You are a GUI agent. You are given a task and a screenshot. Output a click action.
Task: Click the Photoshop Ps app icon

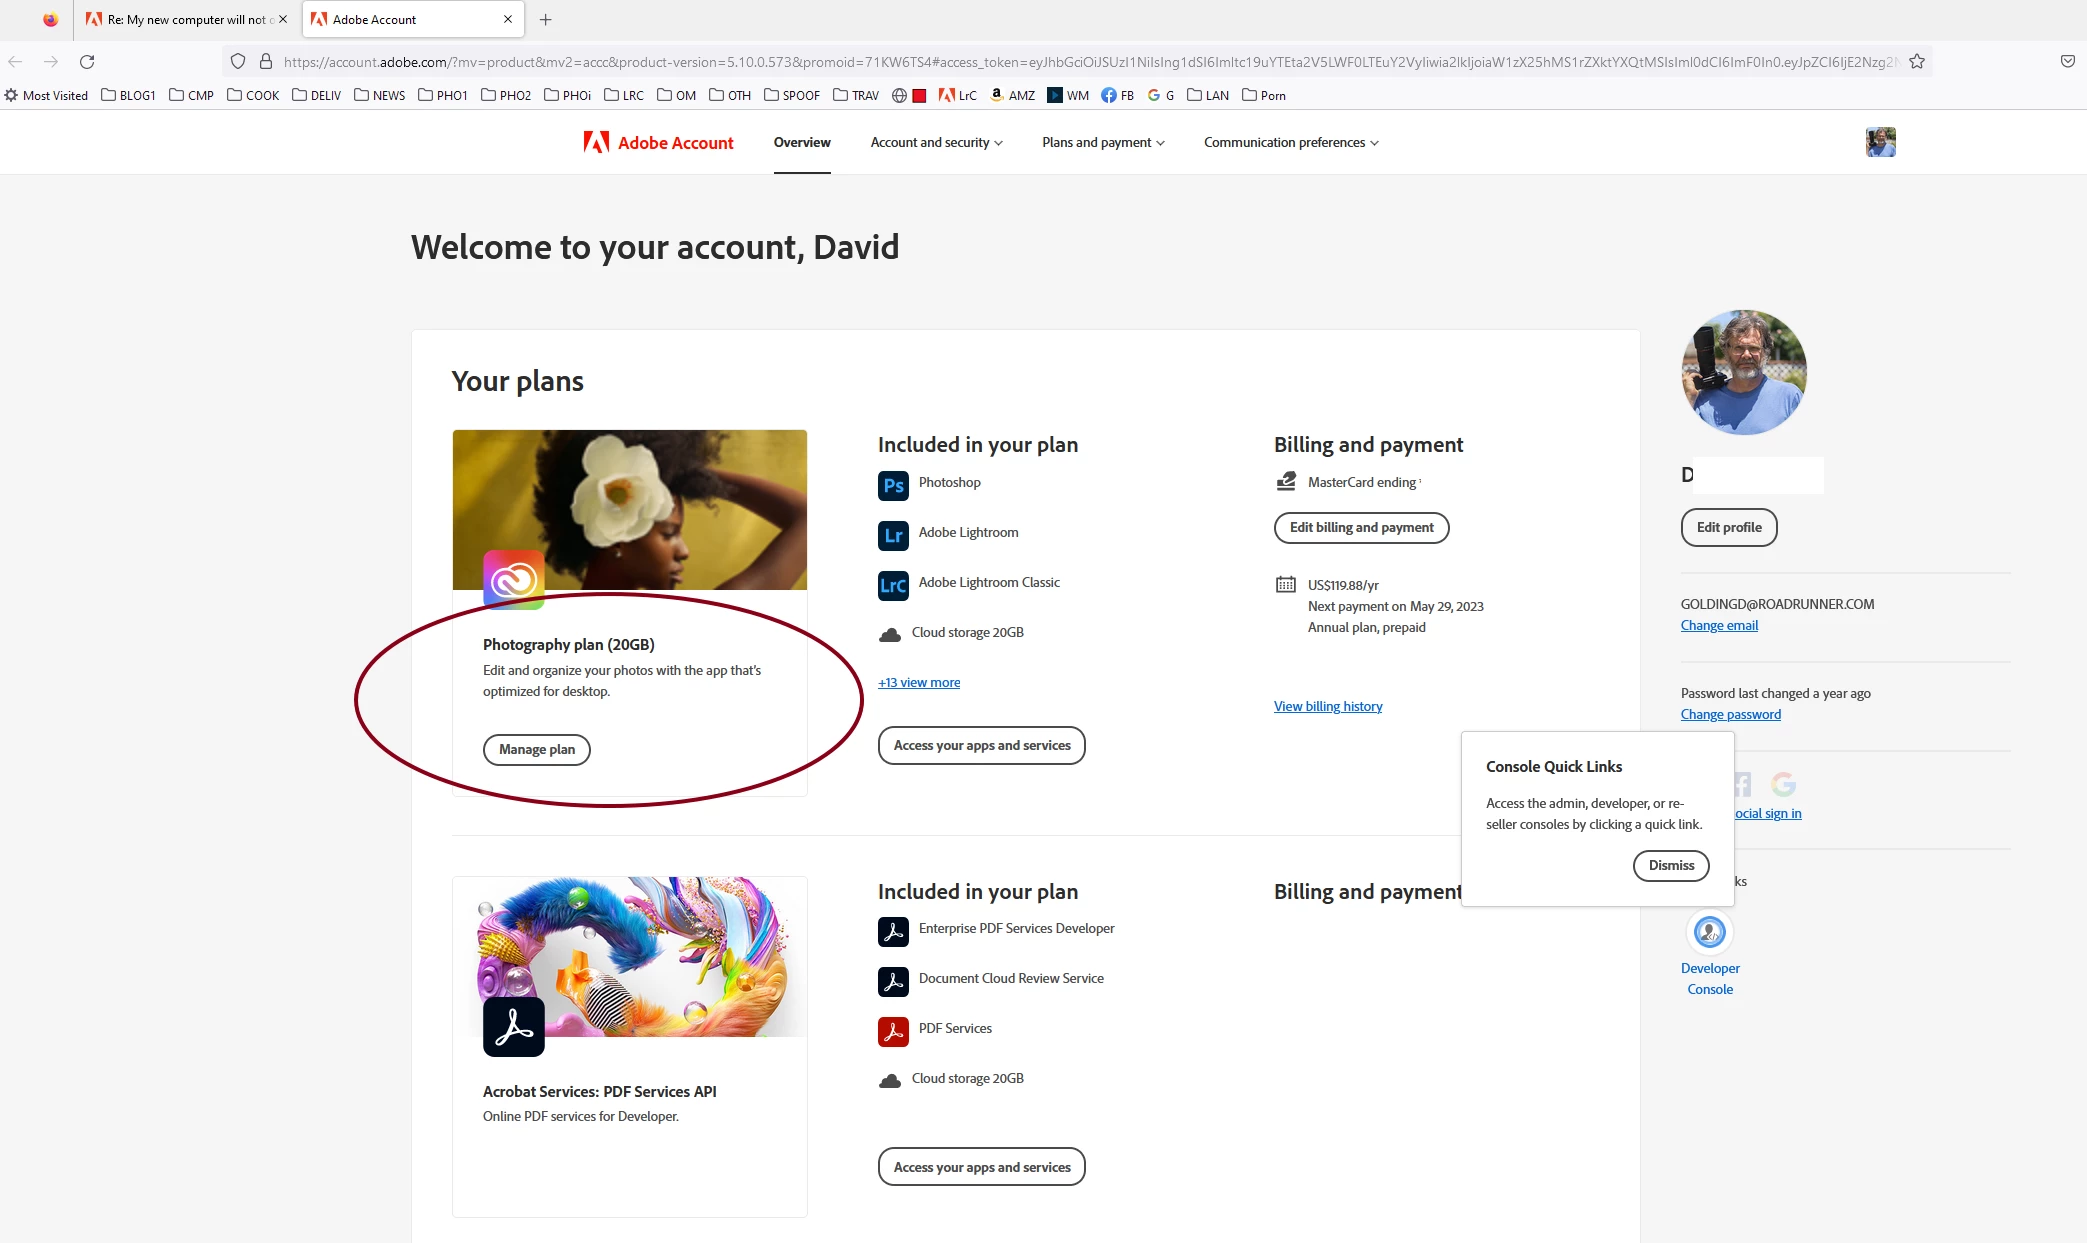893,486
